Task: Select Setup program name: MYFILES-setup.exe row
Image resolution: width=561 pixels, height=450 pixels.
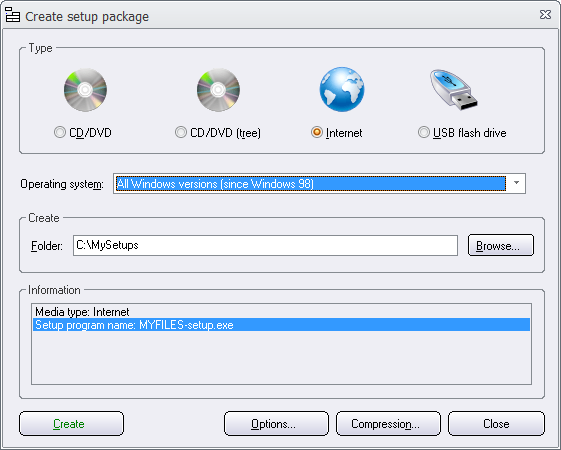Action: [x=281, y=325]
